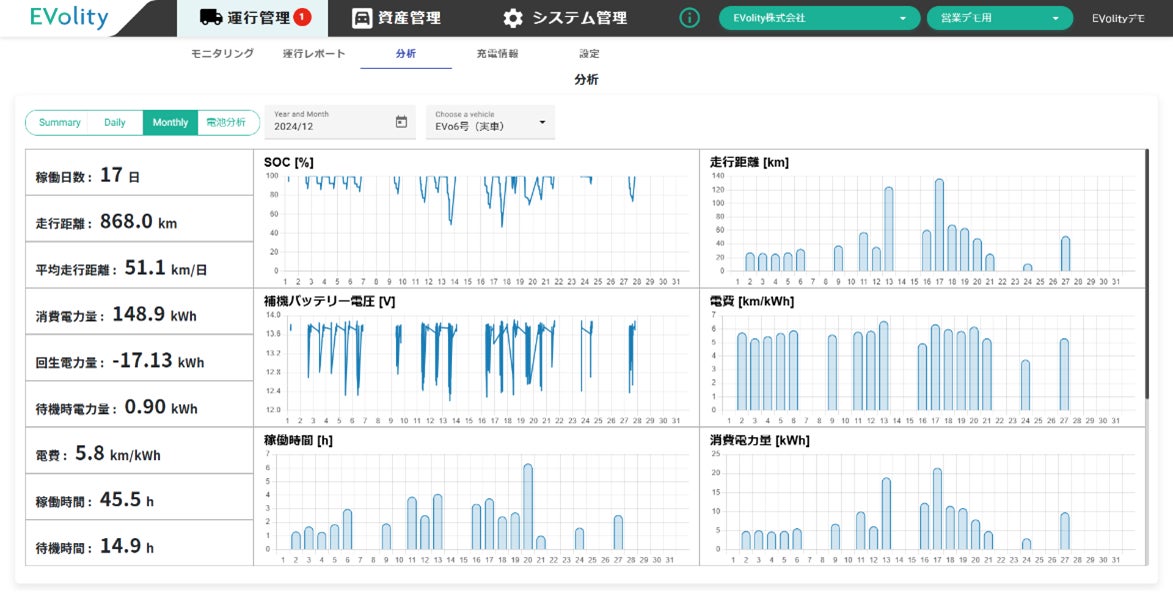Open the Choose a vehicle dropdown
Screen dimensions: 1173x604
coord(491,122)
